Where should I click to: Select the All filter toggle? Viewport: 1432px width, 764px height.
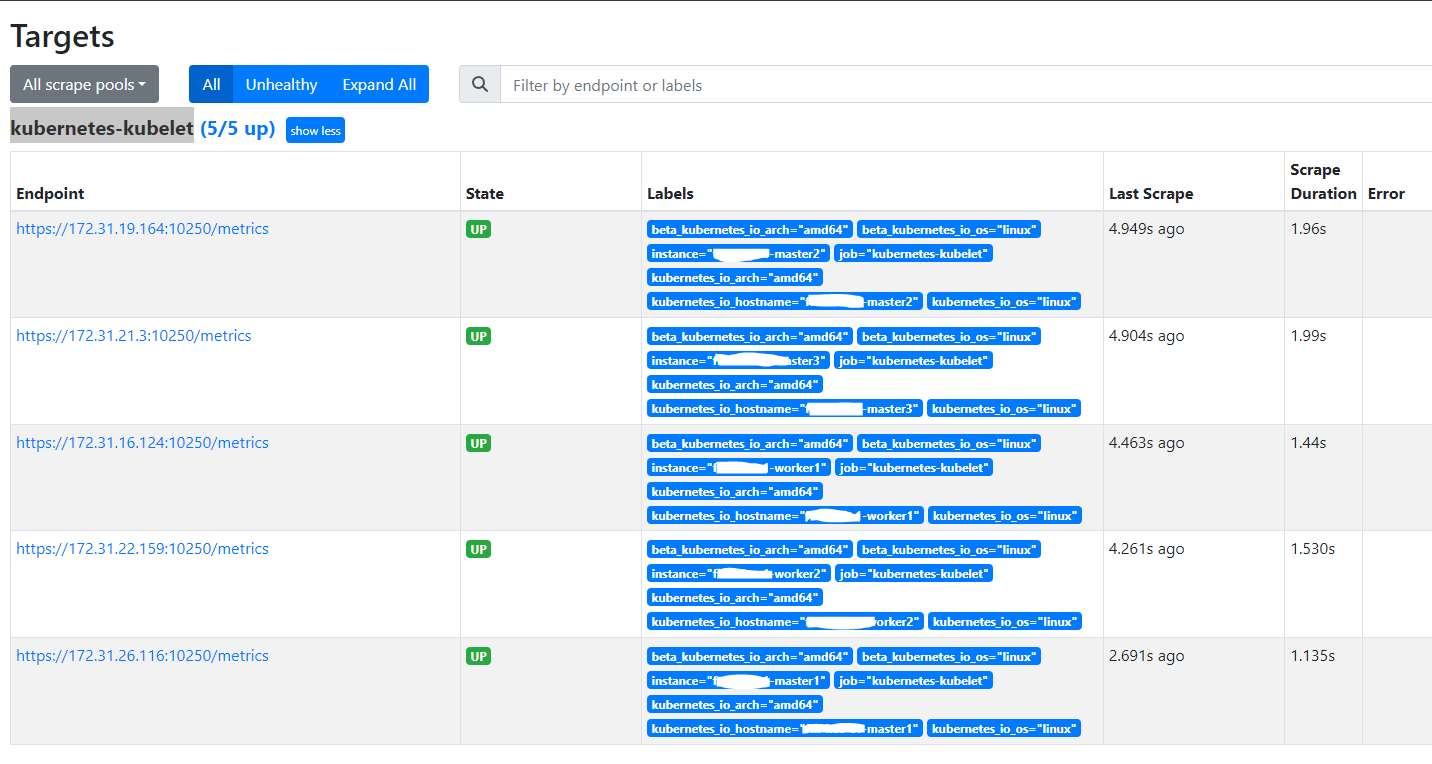[x=211, y=85]
